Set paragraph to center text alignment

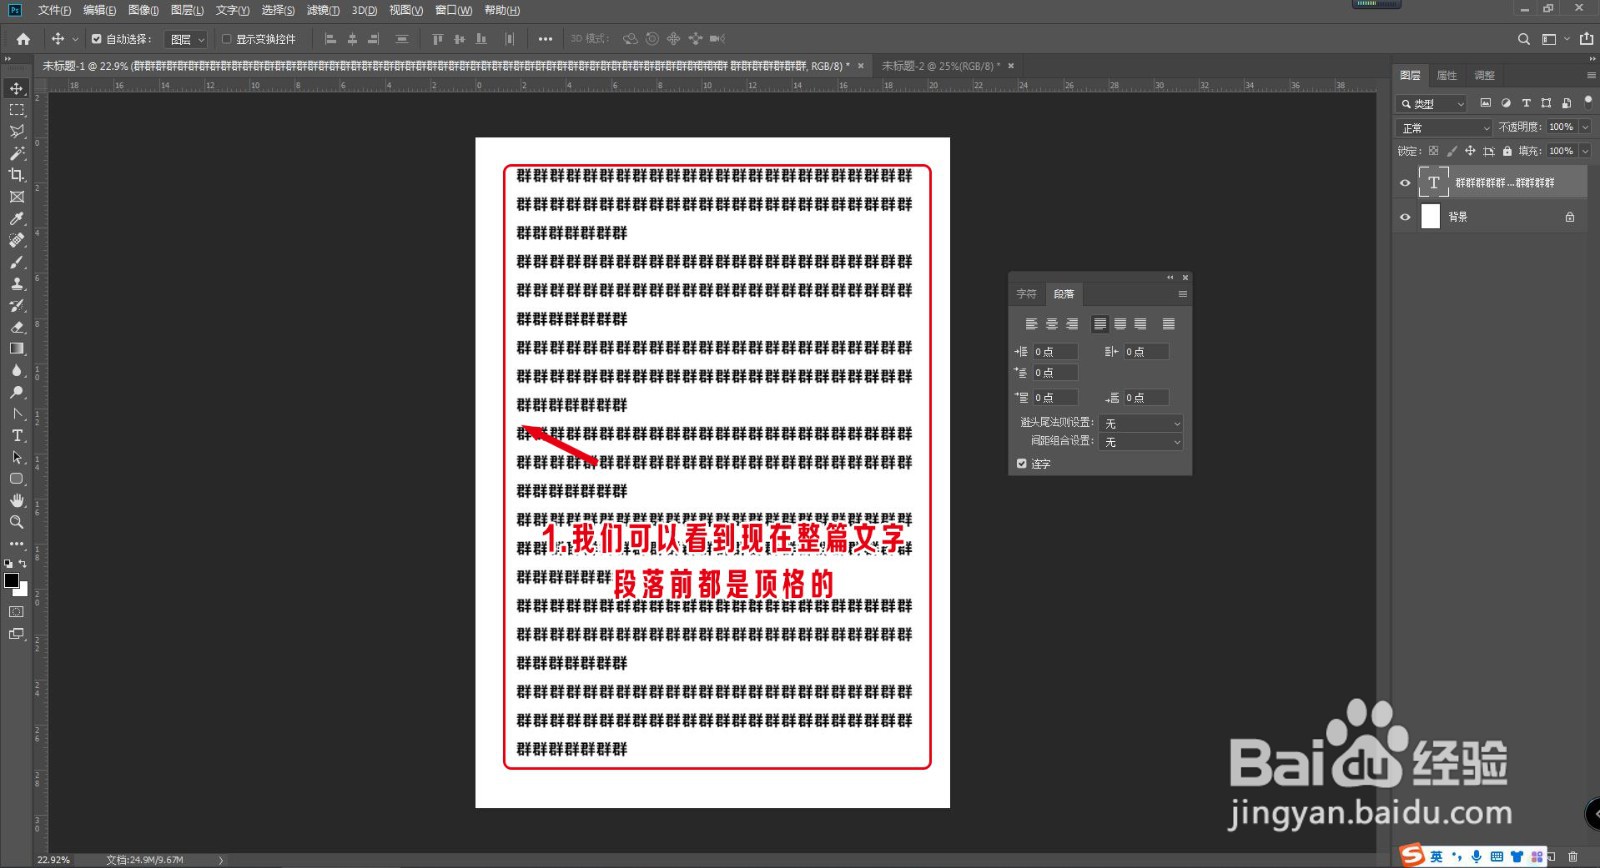point(1052,324)
